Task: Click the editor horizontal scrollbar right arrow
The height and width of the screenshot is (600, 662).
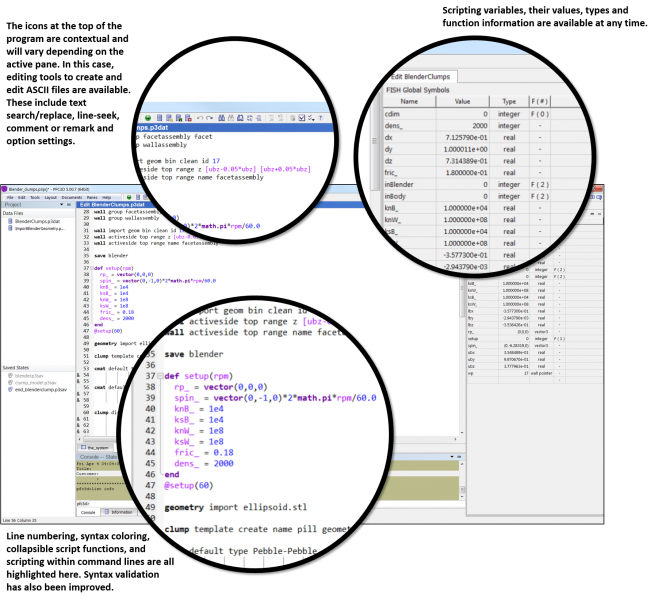Action: pyautogui.click(x=455, y=439)
